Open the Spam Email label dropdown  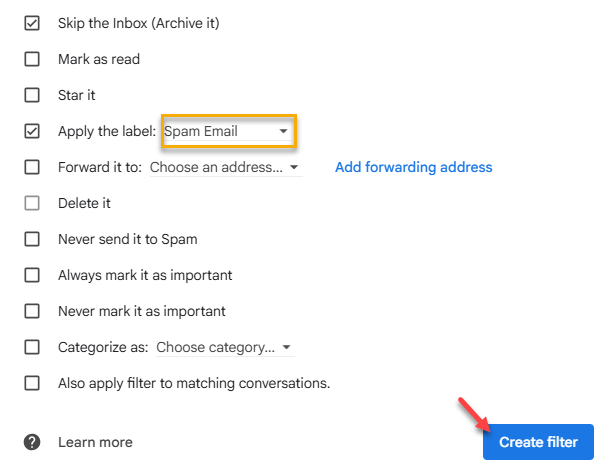tap(229, 131)
